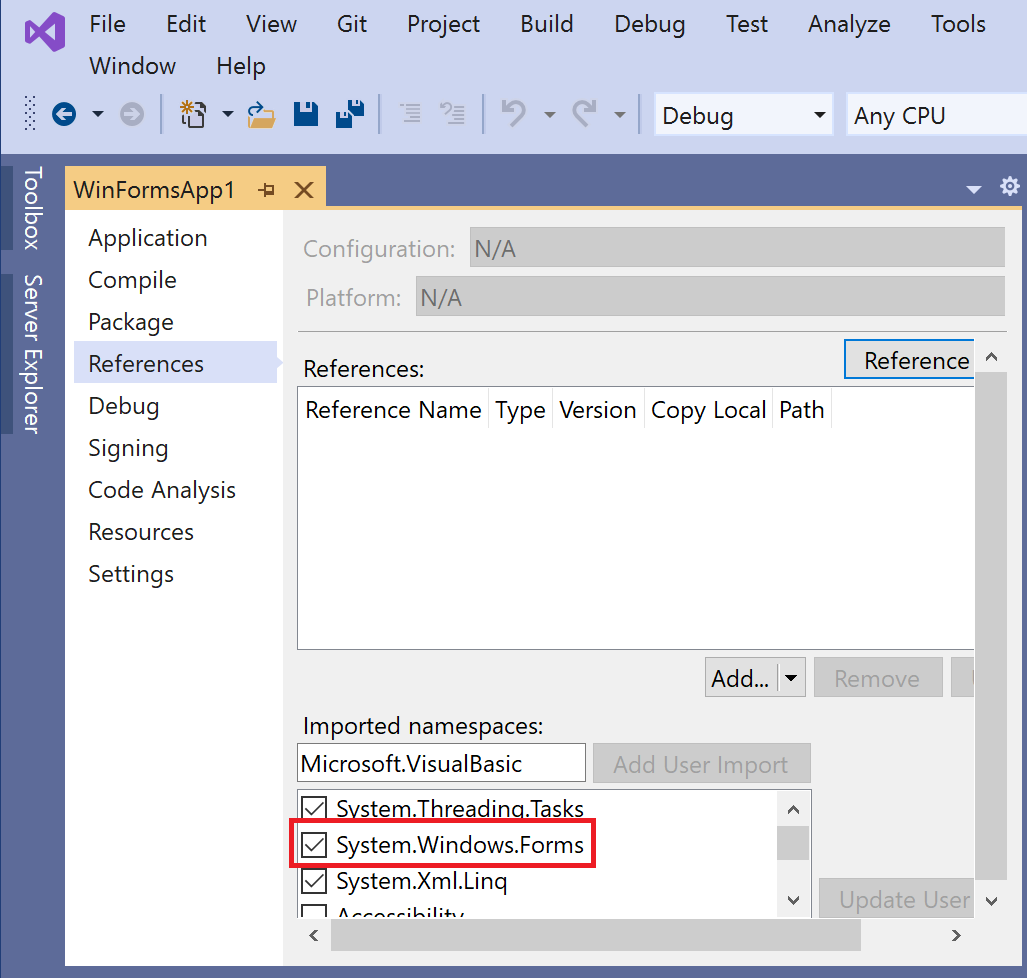Screen dimensions: 1027x978
Task: Click the Add... reference button
Action: click(x=741, y=678)
